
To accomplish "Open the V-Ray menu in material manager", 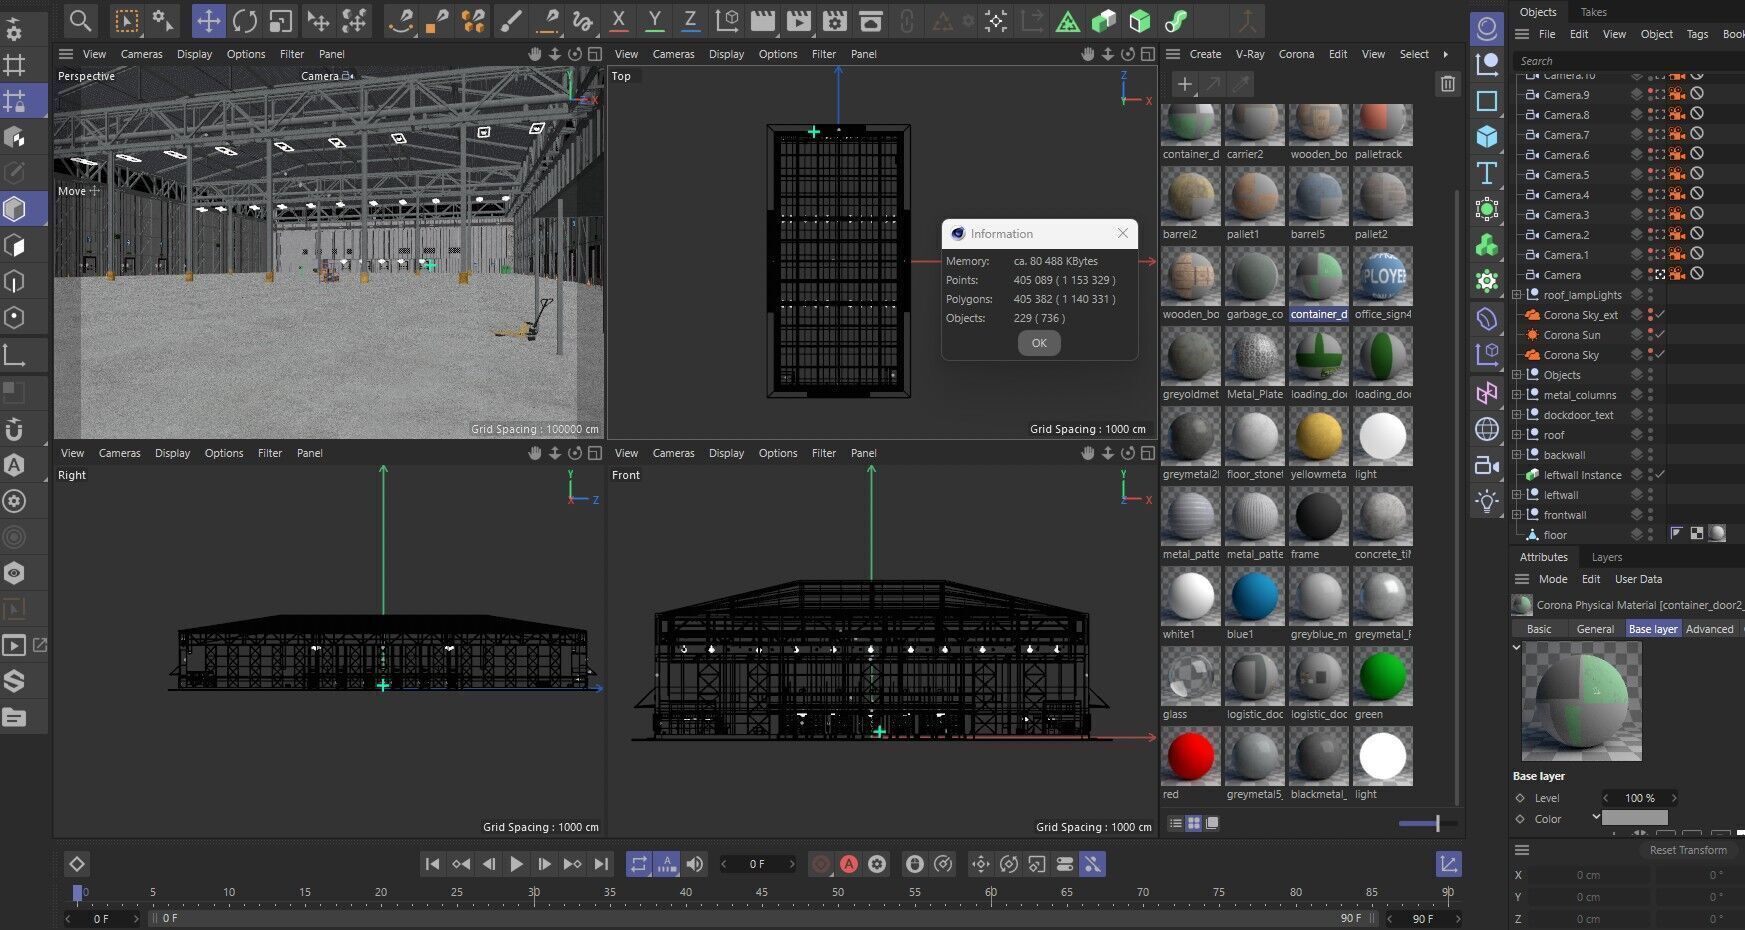I will [x=1249, y=54].
